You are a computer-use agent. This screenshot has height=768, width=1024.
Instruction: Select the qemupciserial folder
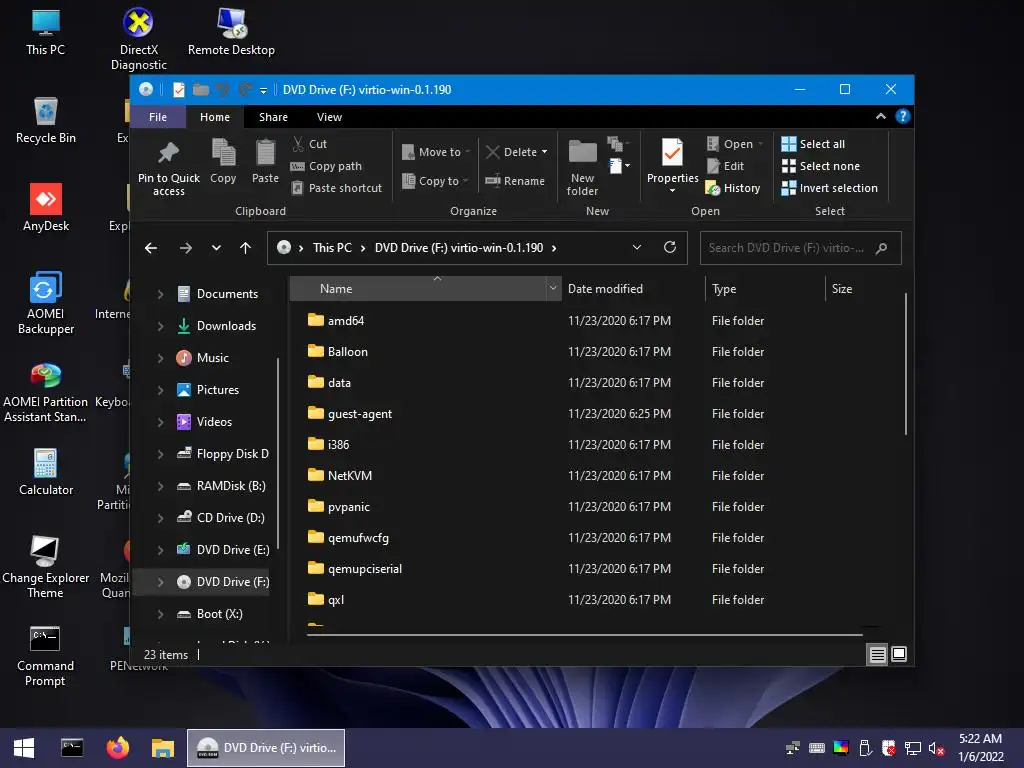(364, 569)
